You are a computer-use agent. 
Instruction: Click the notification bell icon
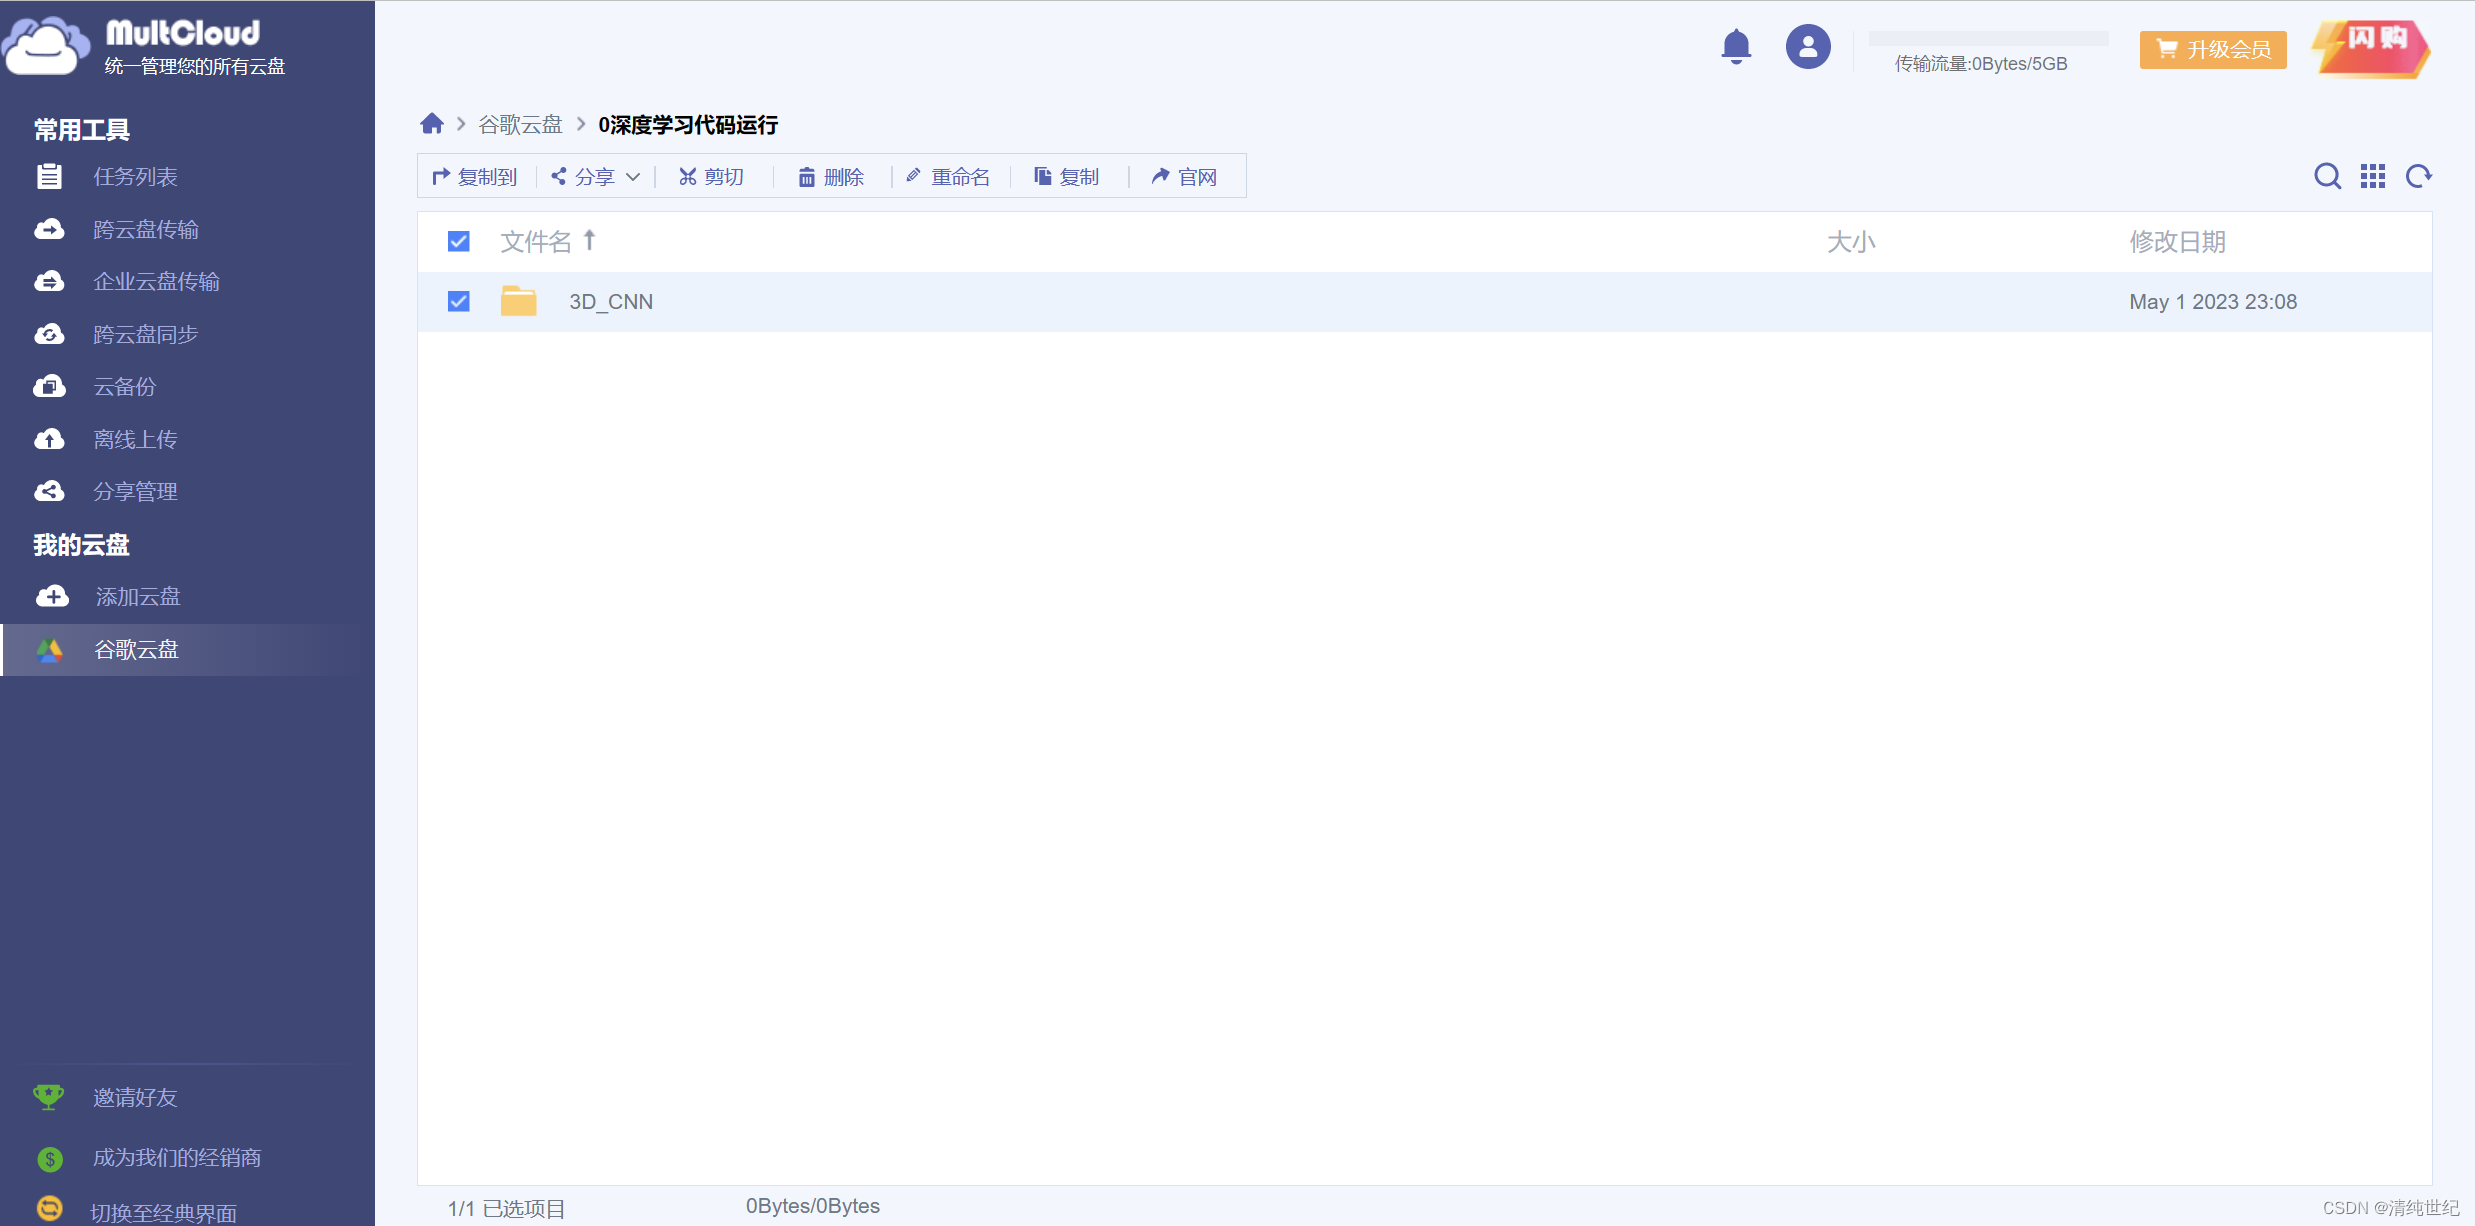point(1736,46)
